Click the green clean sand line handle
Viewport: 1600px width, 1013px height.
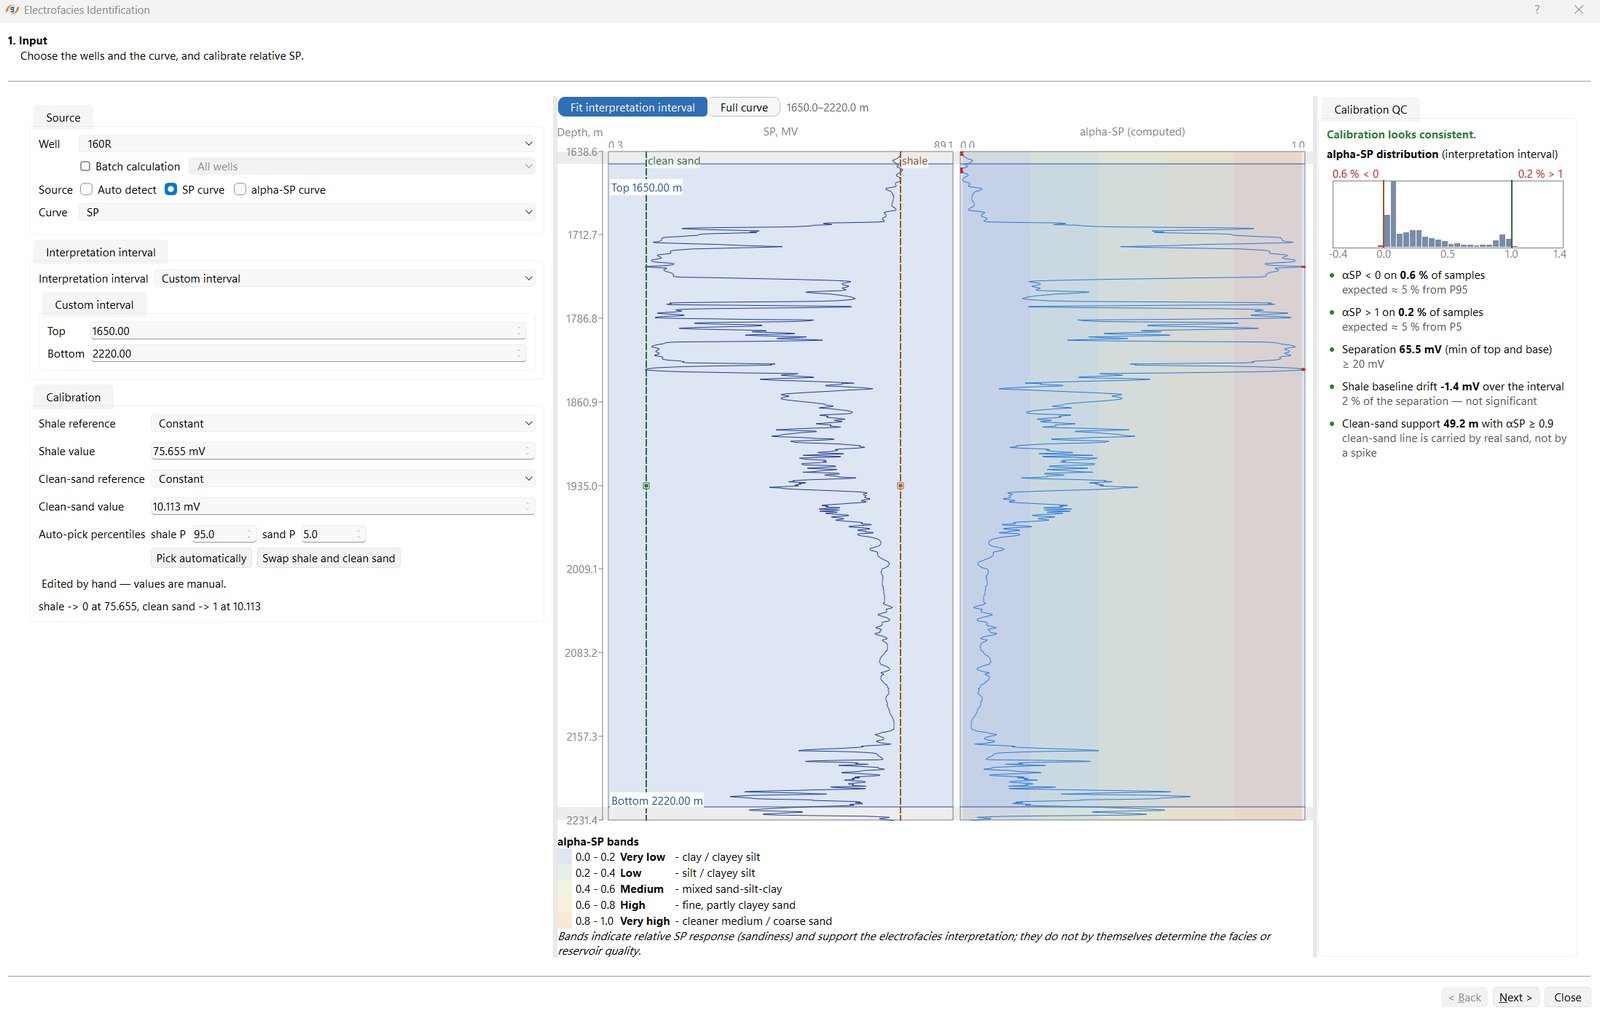[646, 486]
